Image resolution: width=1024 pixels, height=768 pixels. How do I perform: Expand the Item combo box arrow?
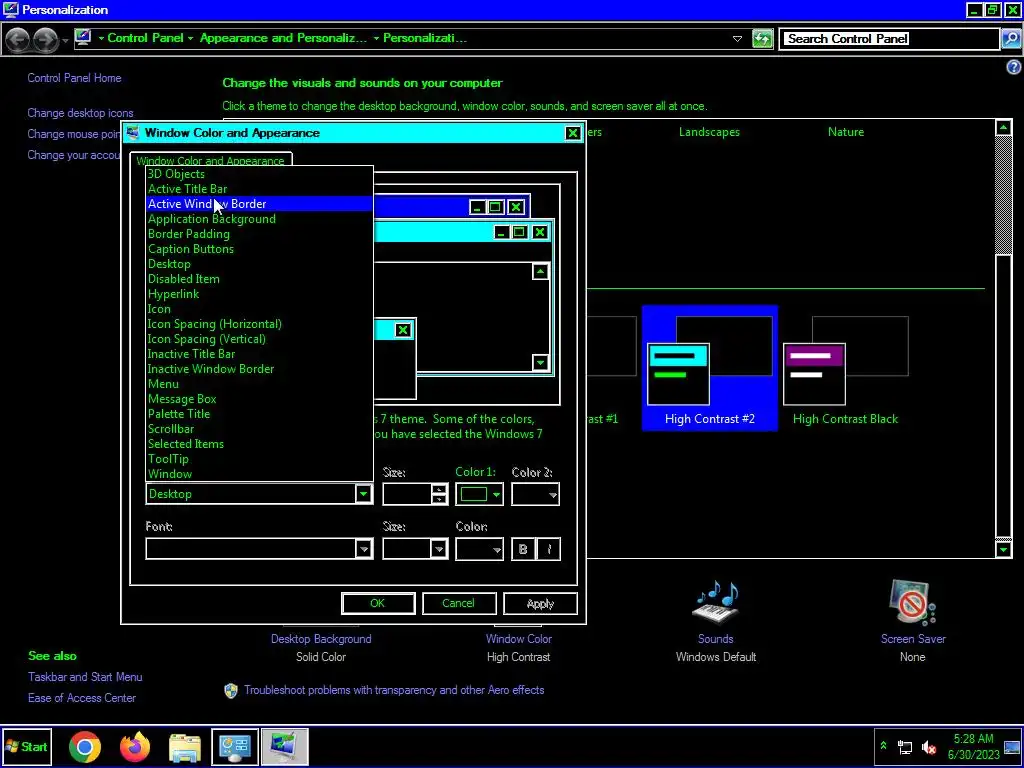pyautogui.click(x=364, y=494)
